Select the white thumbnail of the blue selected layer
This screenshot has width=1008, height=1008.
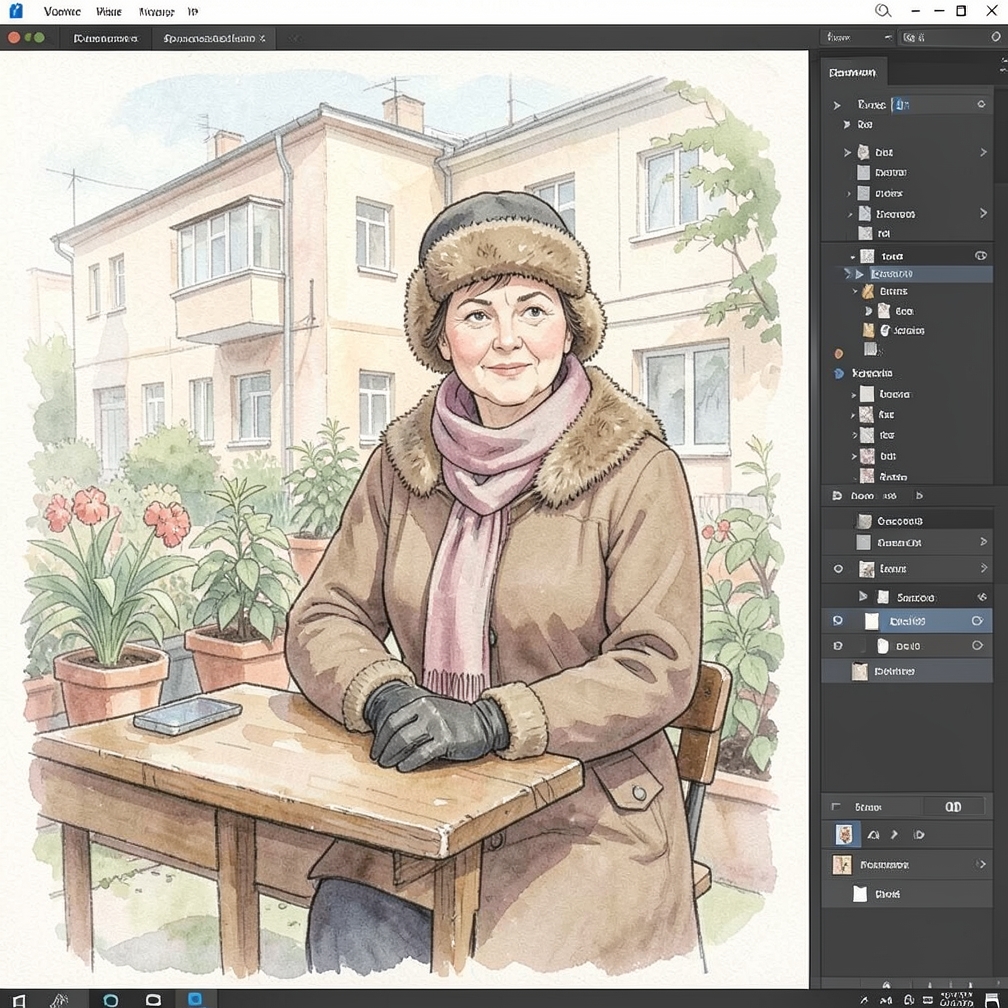(871, 620)
